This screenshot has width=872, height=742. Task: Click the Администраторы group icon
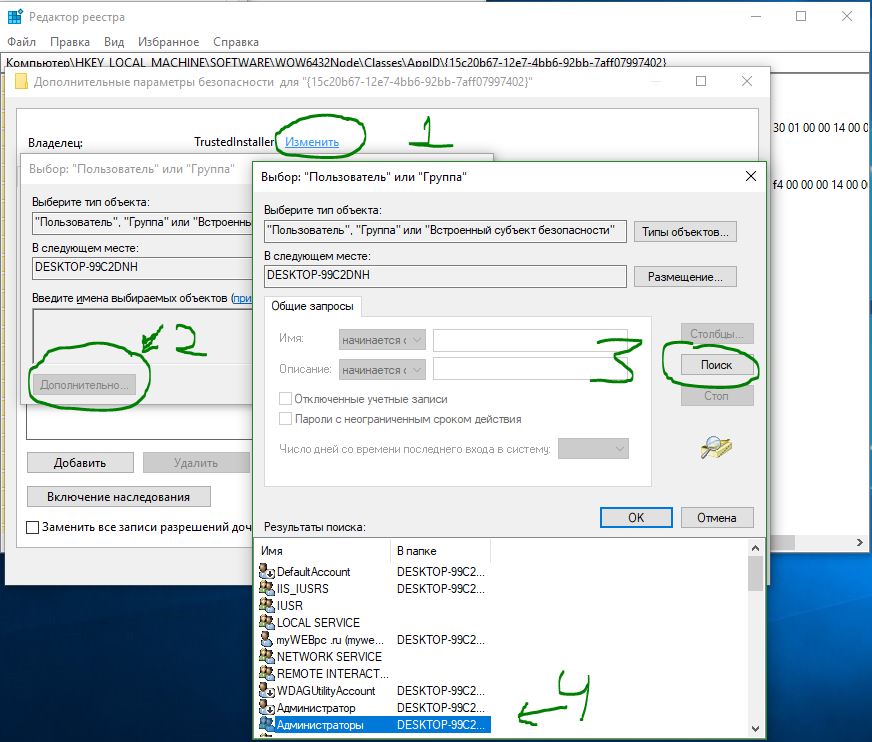coord(267,724)
